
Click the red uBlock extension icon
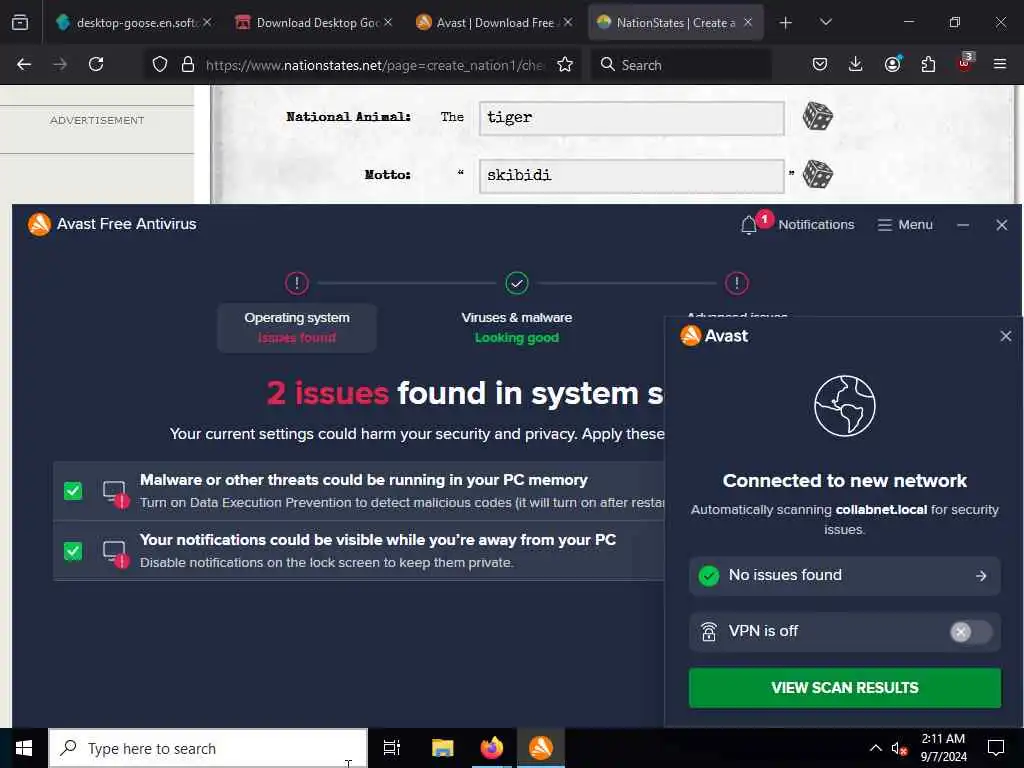[x=965, y=63]
